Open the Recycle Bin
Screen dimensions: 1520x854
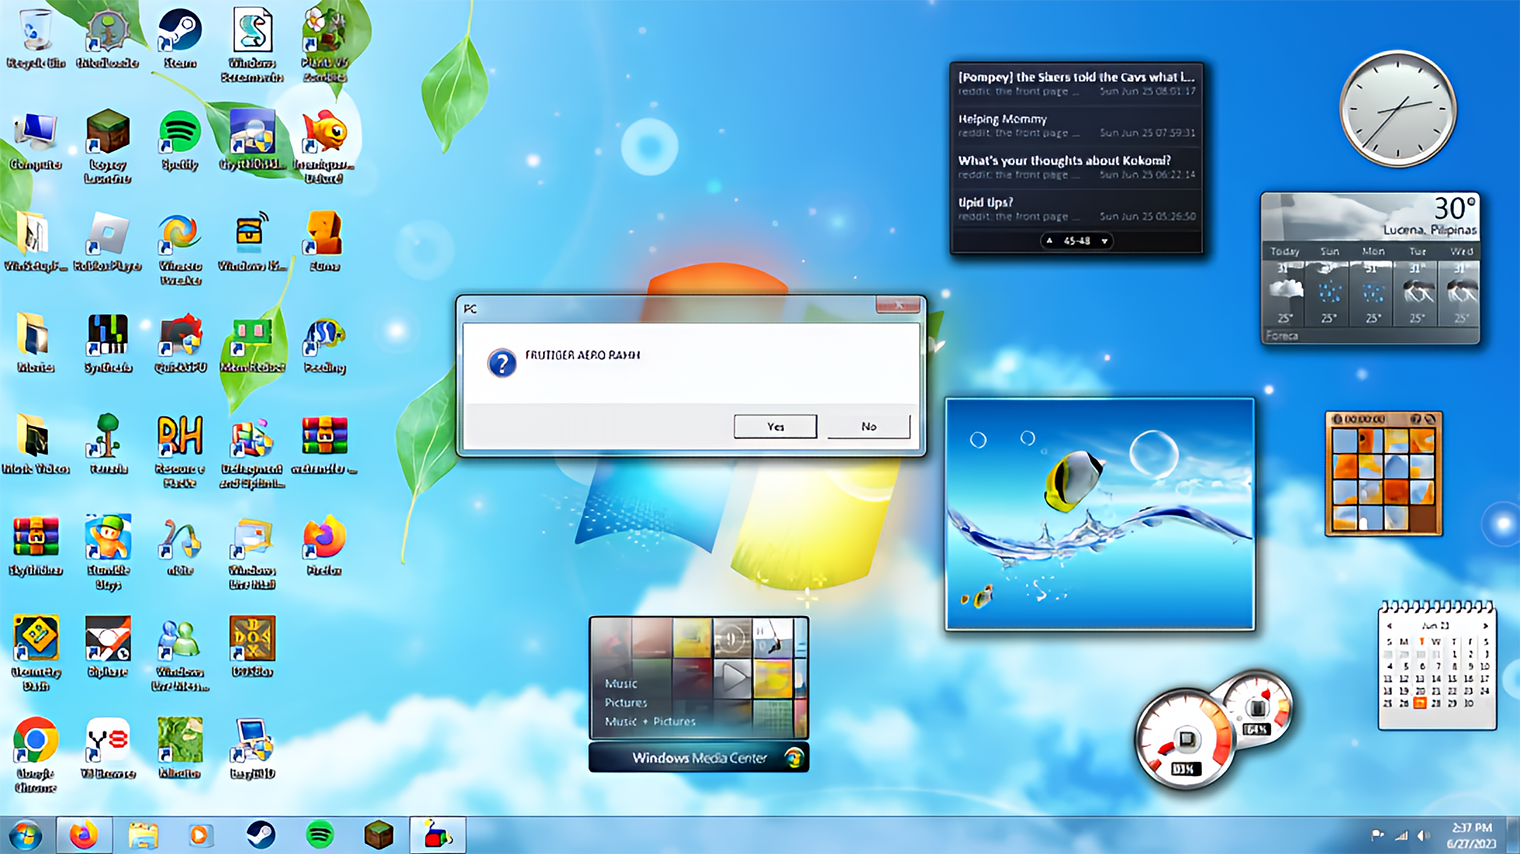point(37,28)
